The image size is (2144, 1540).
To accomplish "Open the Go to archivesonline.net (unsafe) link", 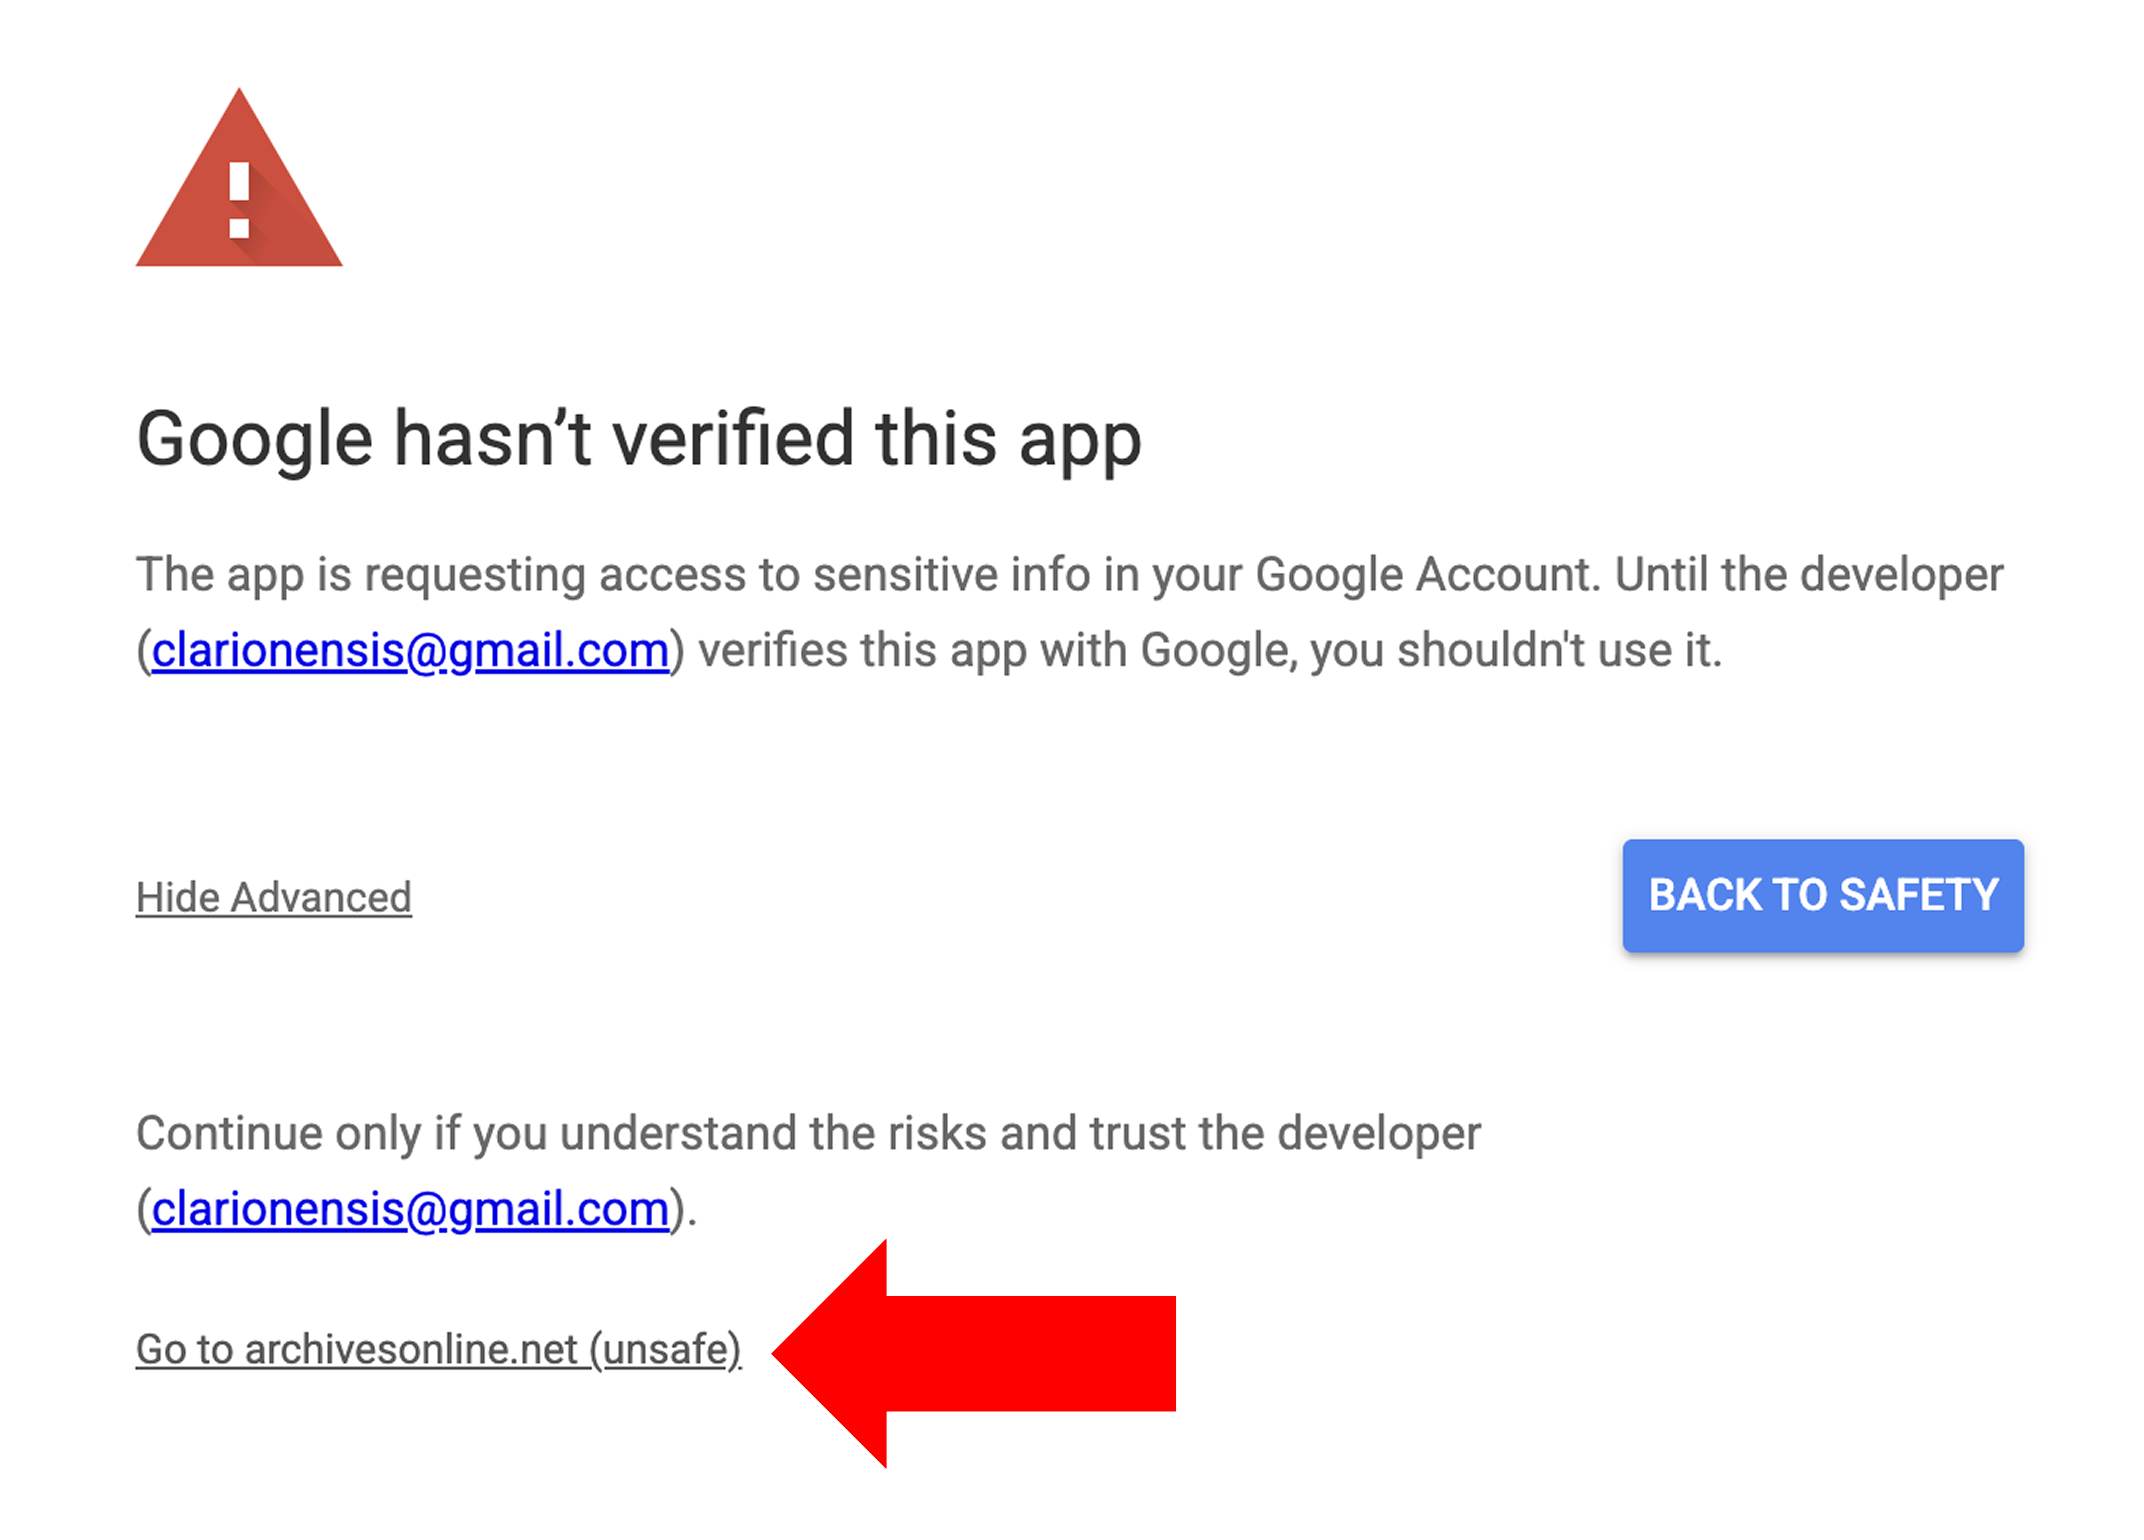I will [438, 1349].
